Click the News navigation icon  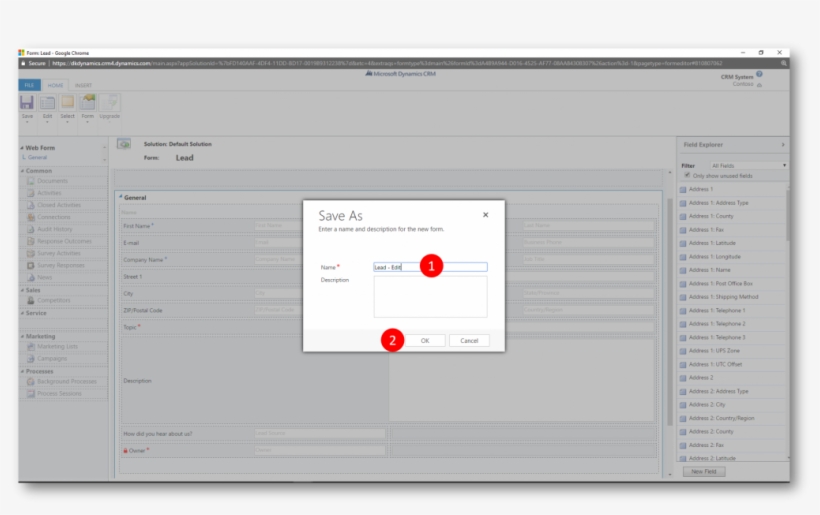coord(31,277)
